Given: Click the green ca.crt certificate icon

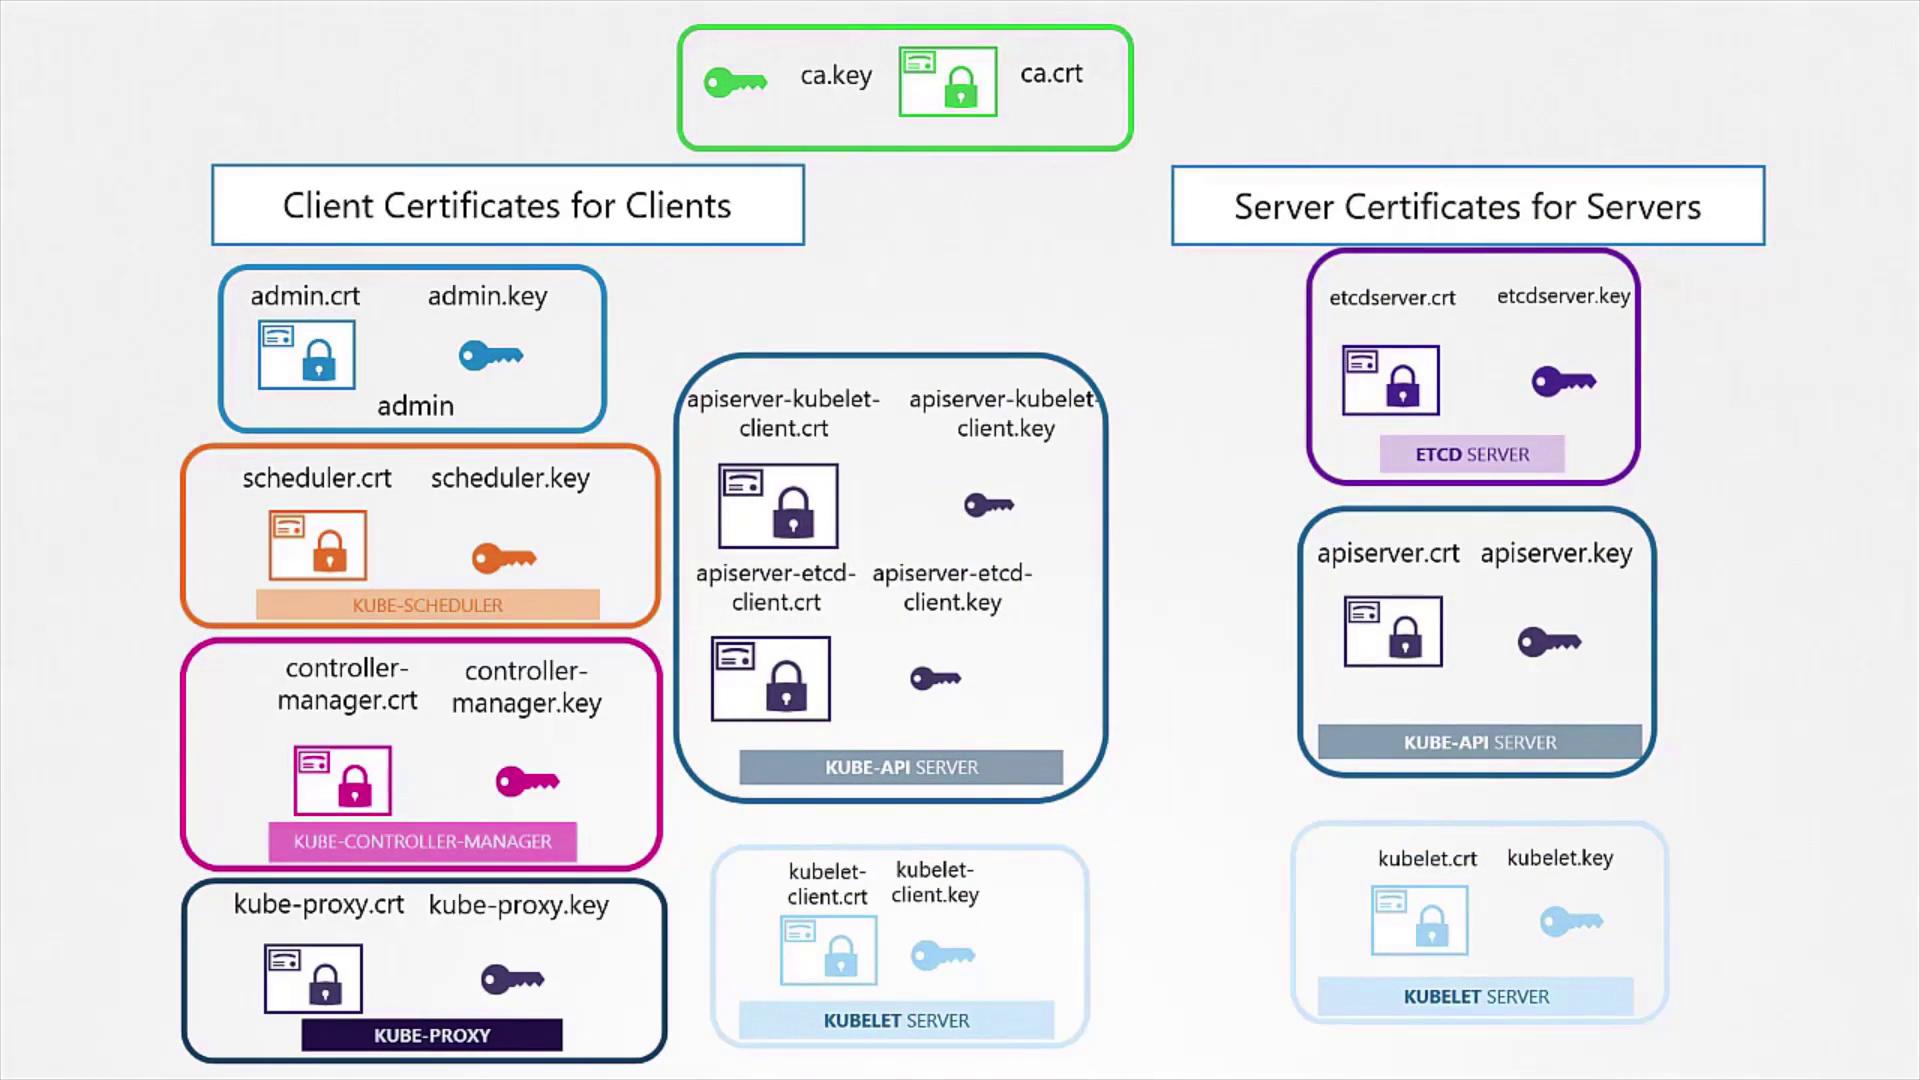Looking at the screenshot, I should click(947, 82).
